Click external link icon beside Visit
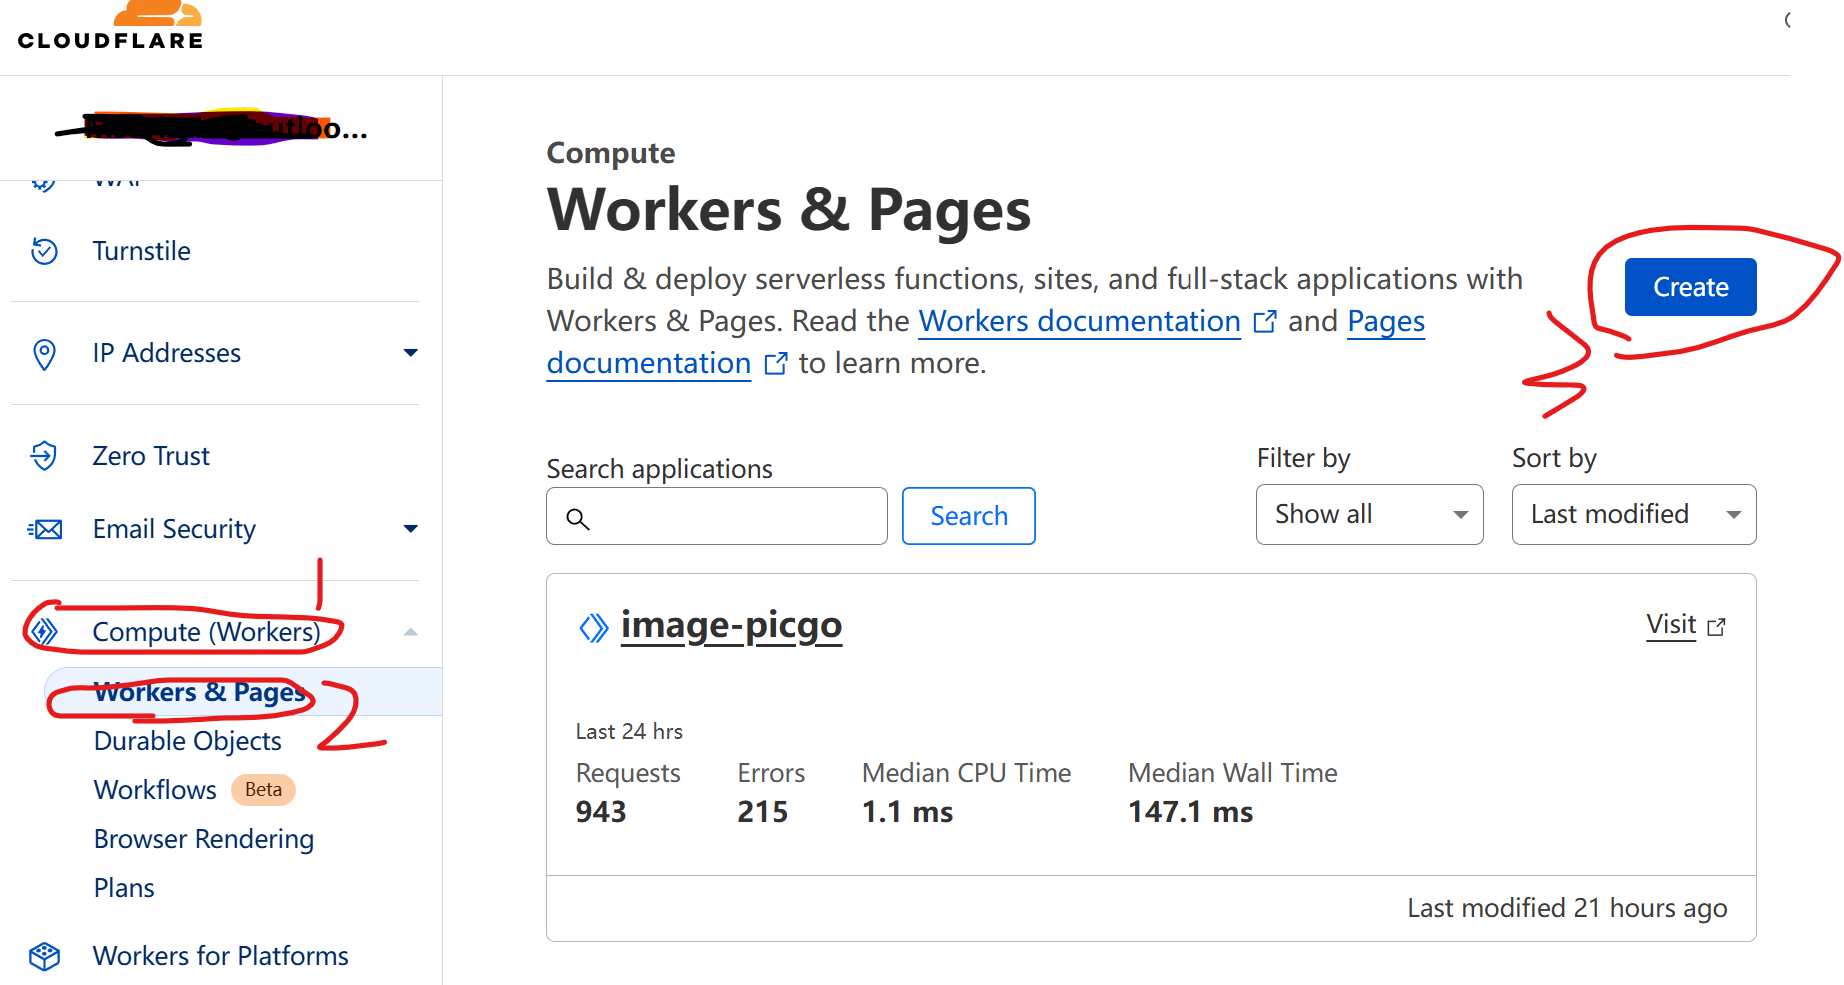This screenshot has width=1844, height=985. click(1716, 627)
